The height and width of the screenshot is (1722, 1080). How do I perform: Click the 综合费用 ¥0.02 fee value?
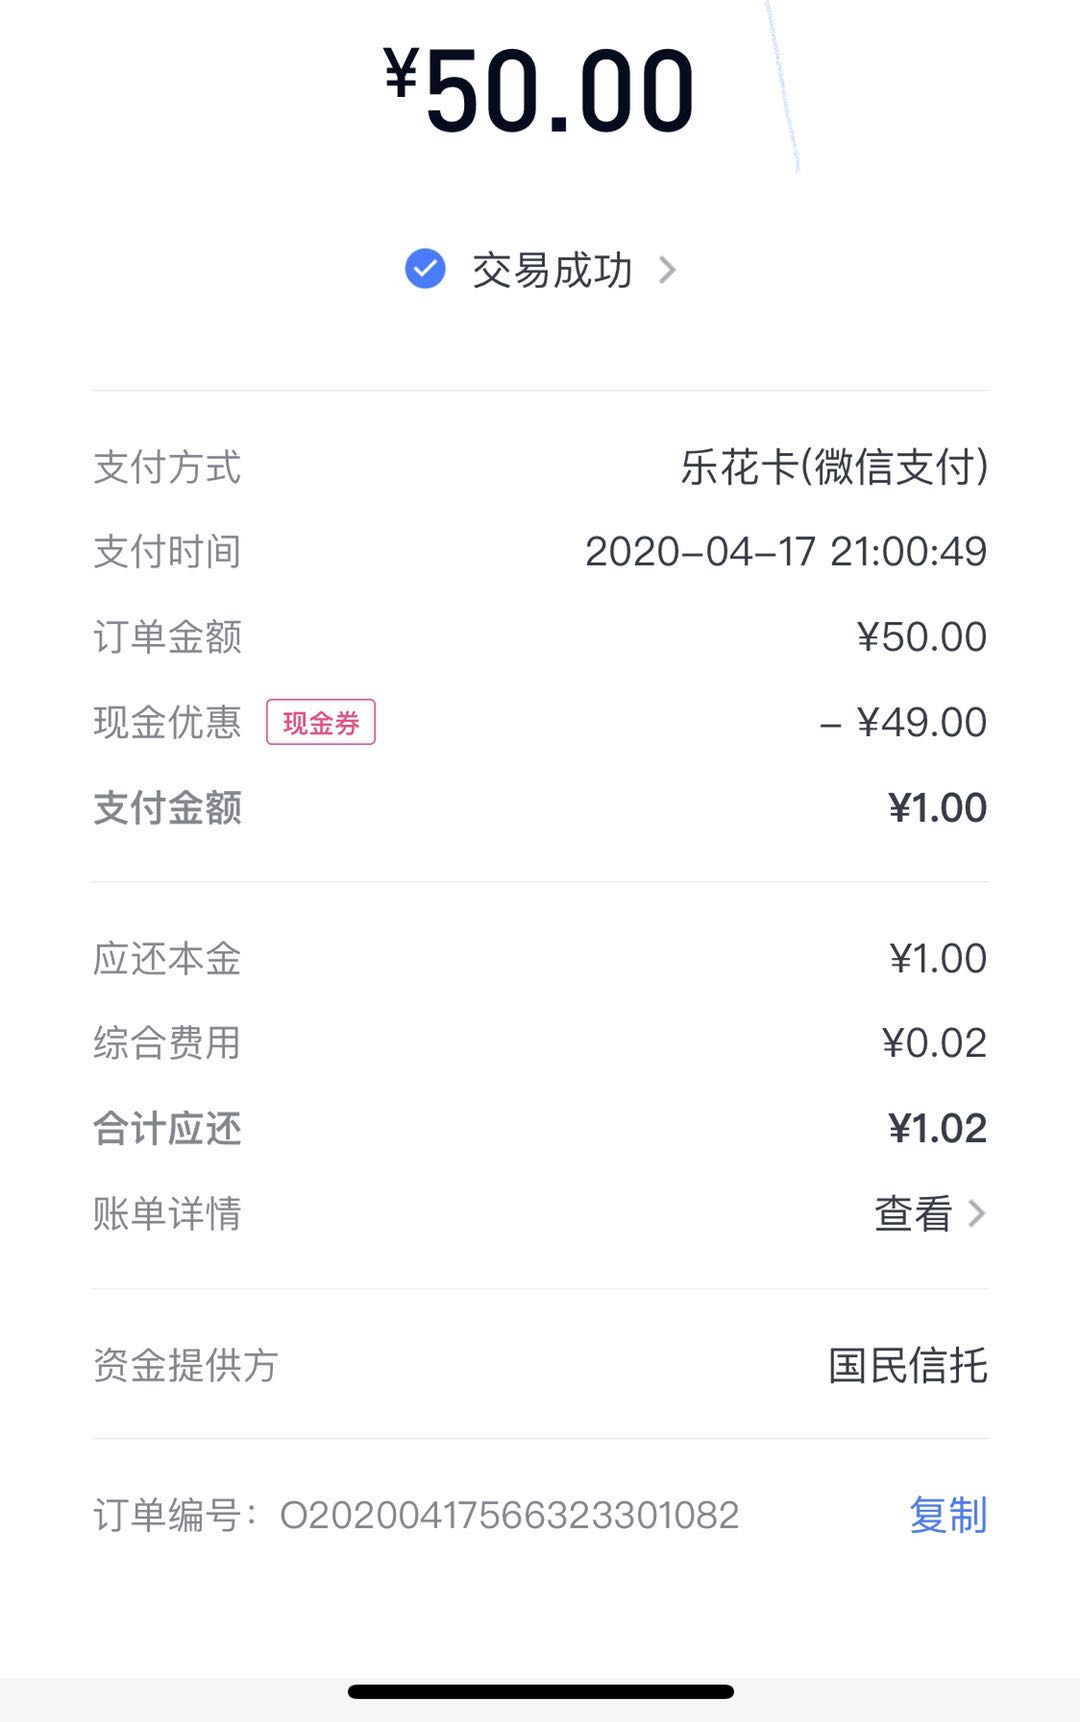click(934, 1043)
